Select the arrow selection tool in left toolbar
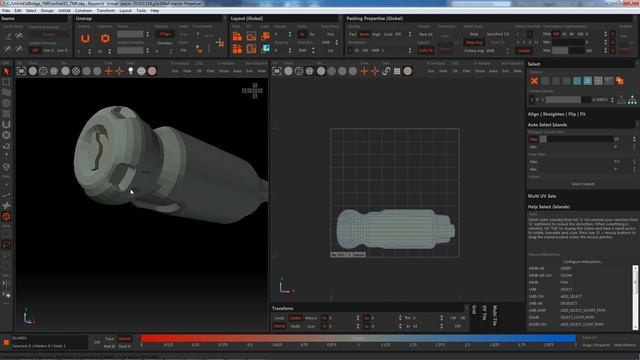640x360 pixels. pyautogui.click(x=6, y=71)
